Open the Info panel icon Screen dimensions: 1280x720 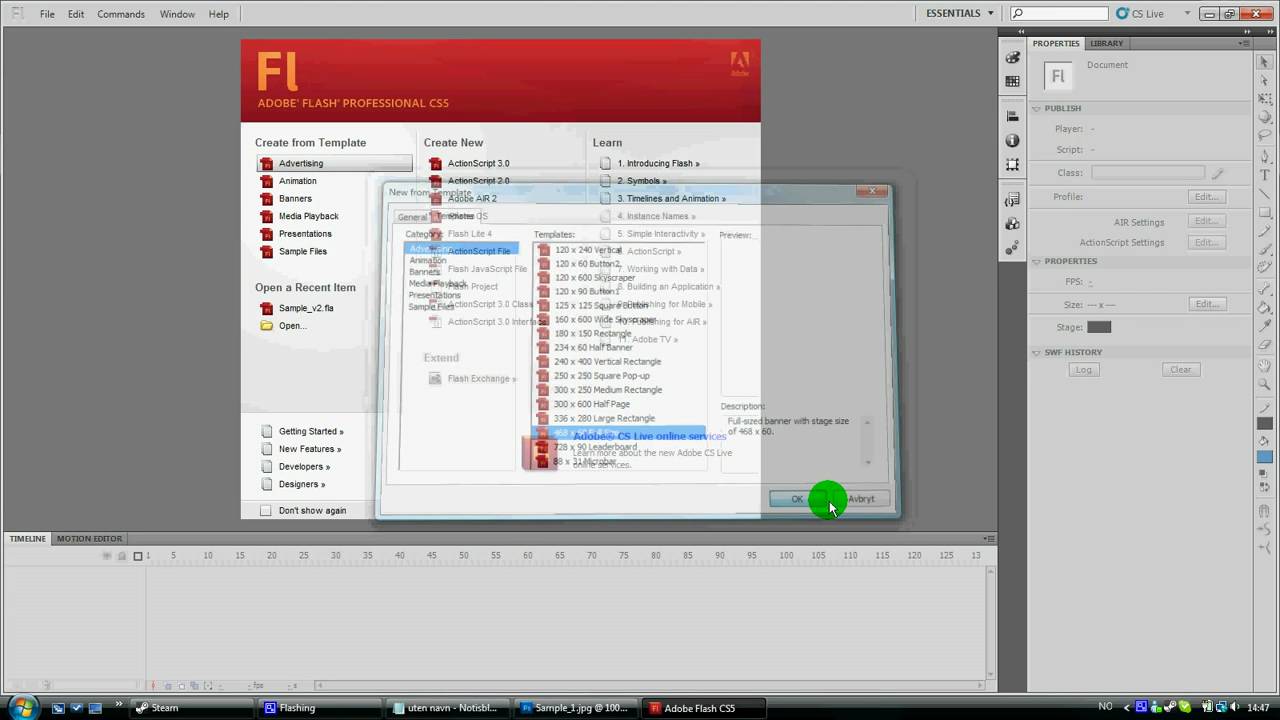(1012, 141)
